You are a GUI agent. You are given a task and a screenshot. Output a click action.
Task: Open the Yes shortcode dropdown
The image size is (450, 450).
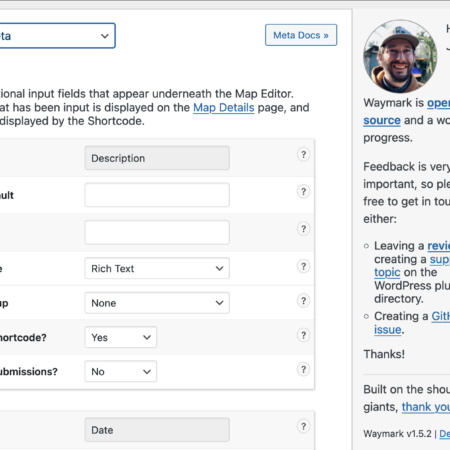(121, 337)
